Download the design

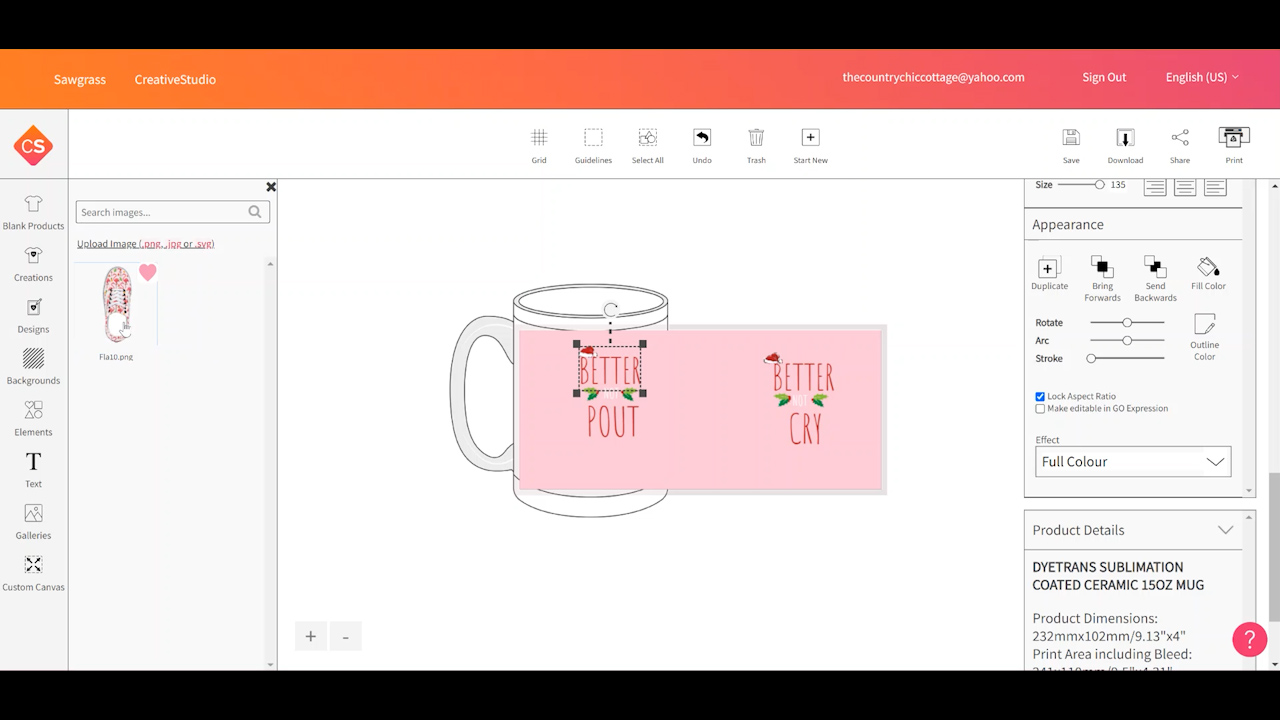pos(1125,145)
